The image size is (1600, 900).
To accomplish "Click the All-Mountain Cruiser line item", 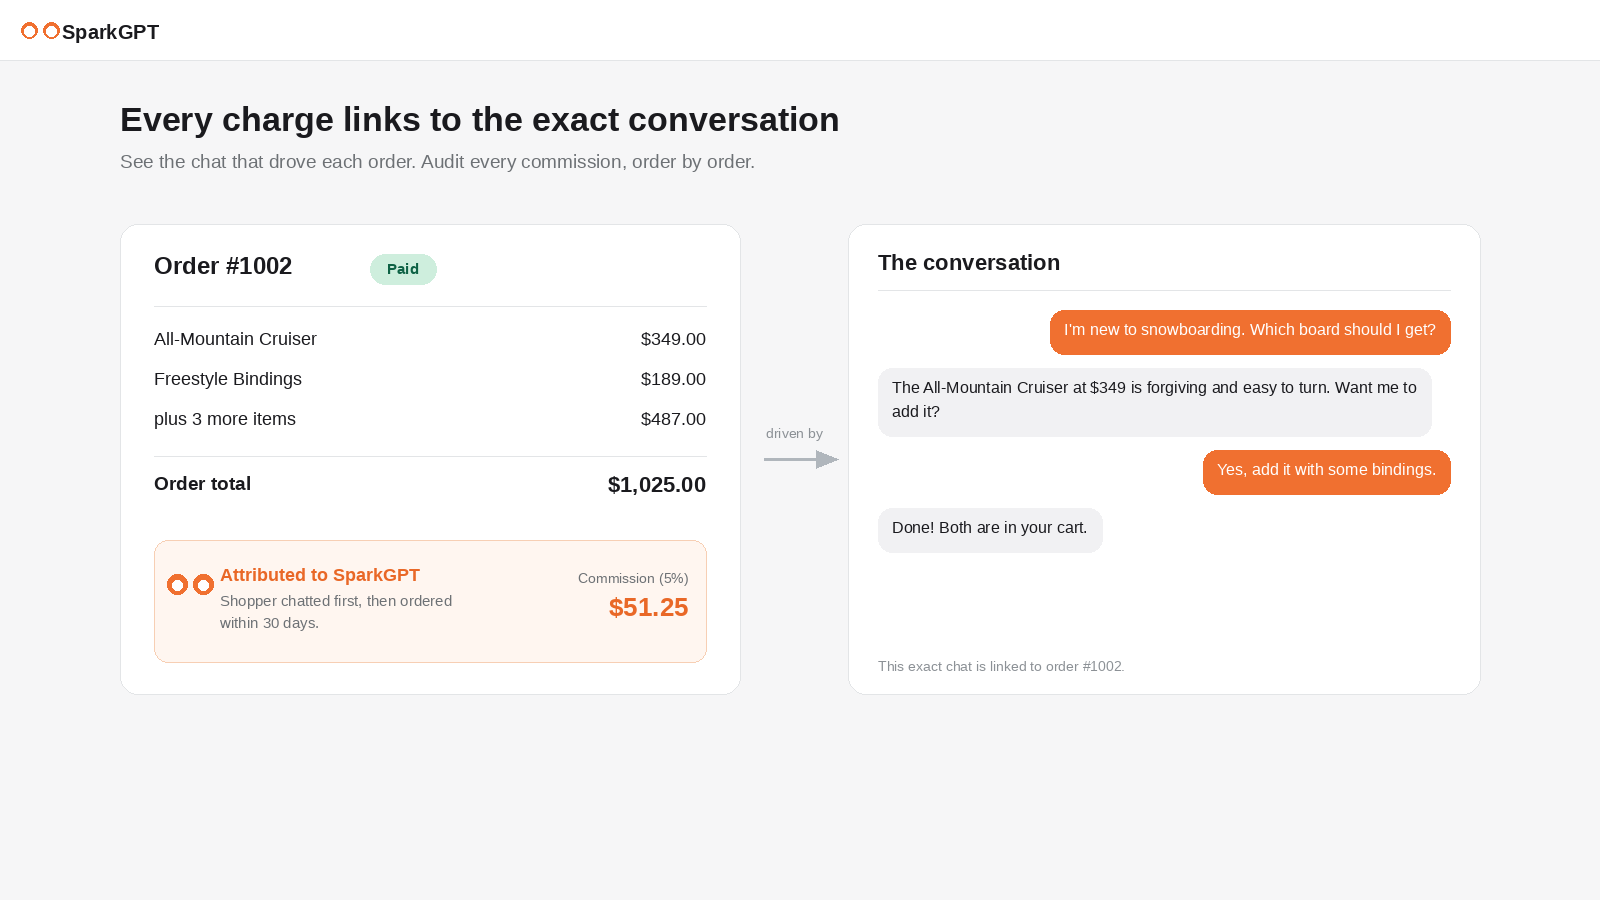I will pyautogui.click(x=430, y=339).
